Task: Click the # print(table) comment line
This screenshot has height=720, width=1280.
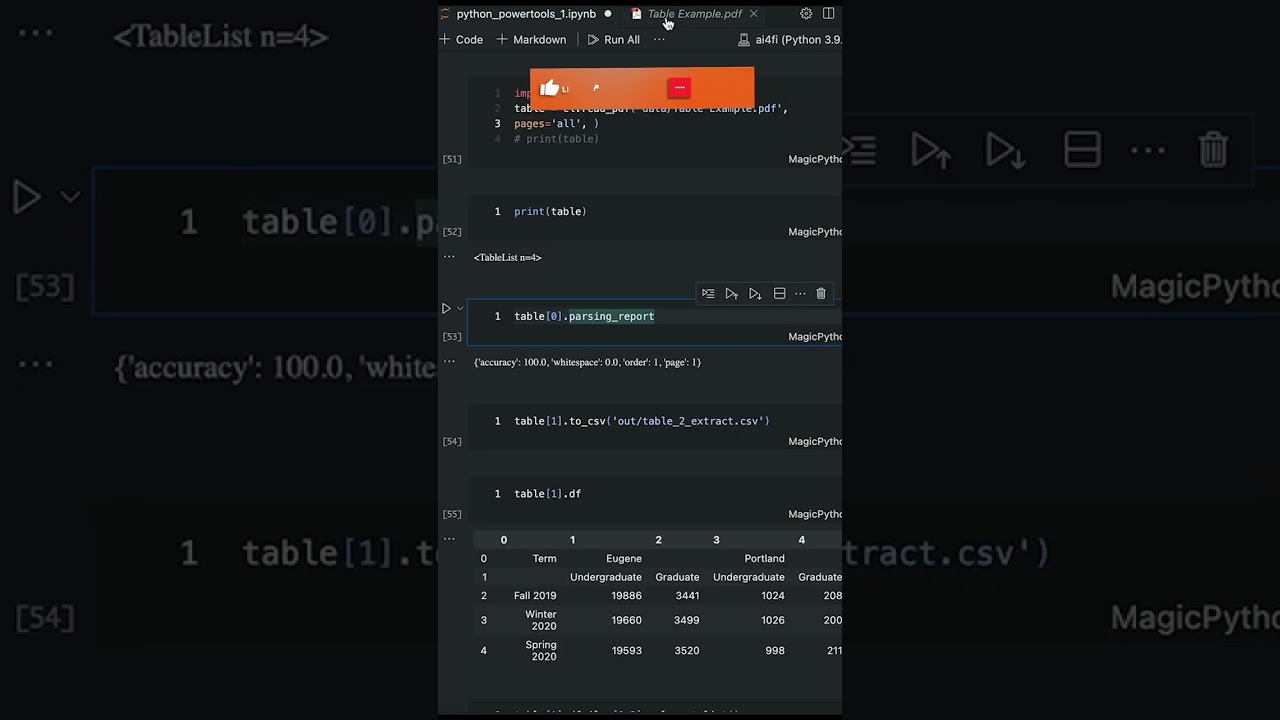Action: (556, 139)
